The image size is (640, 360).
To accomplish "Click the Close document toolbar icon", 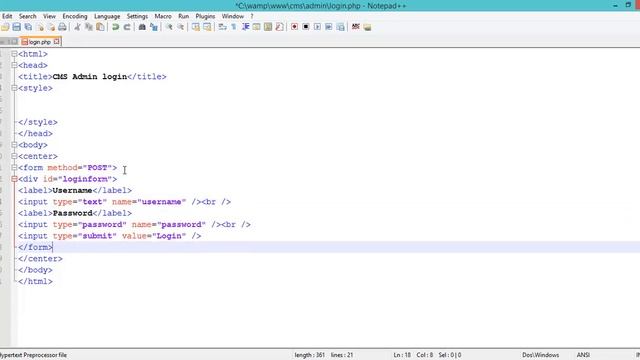I will tap(40, 27).
